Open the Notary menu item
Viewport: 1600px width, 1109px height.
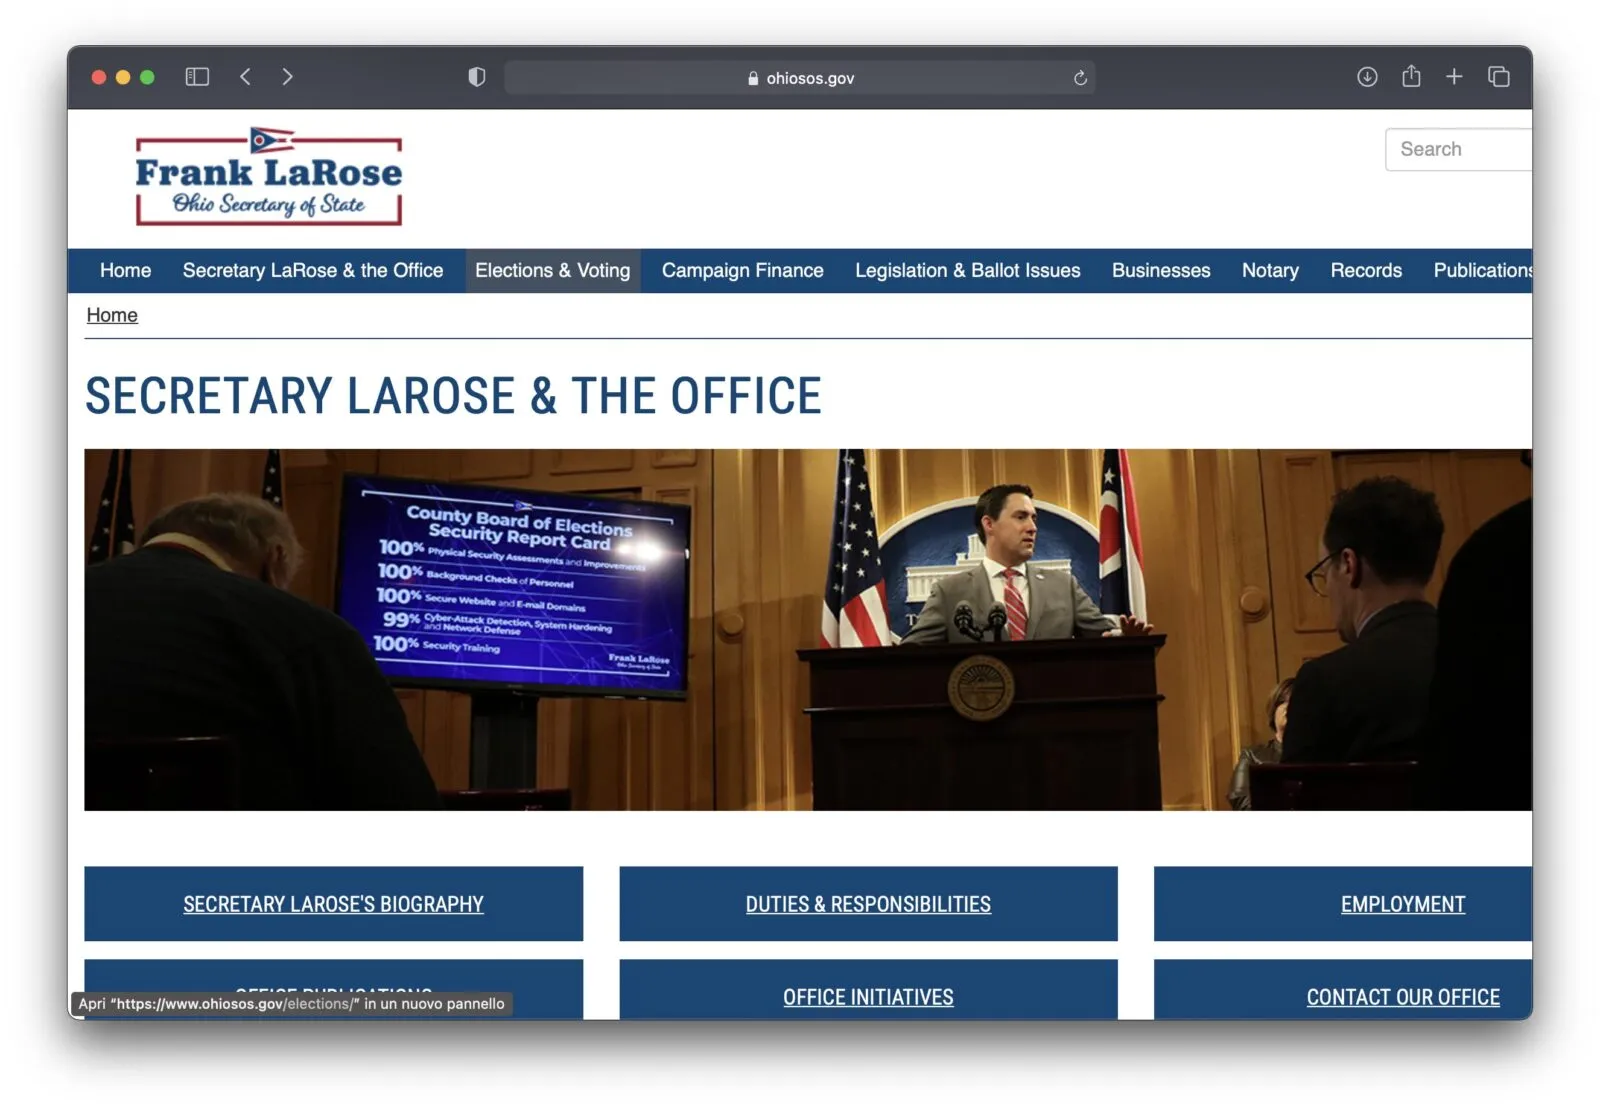coord(1270,271)
